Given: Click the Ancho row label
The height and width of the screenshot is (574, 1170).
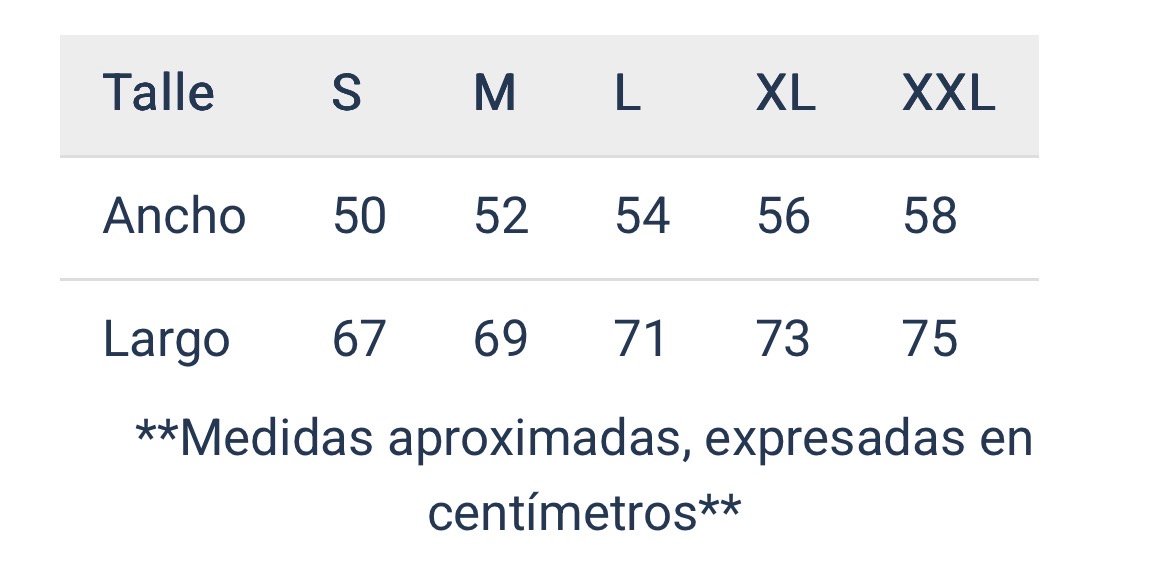Looking at the screenshot, I should coord(174,216).
